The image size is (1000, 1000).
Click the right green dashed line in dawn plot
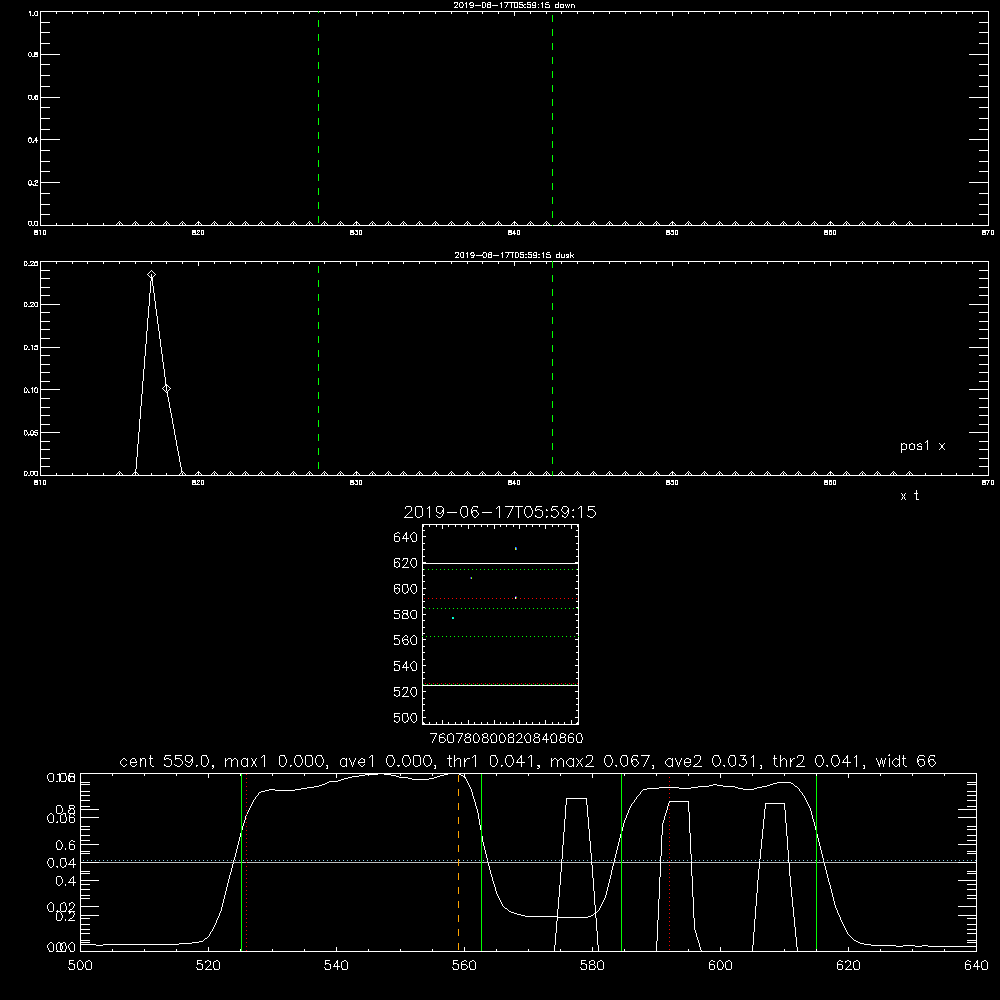552,118
